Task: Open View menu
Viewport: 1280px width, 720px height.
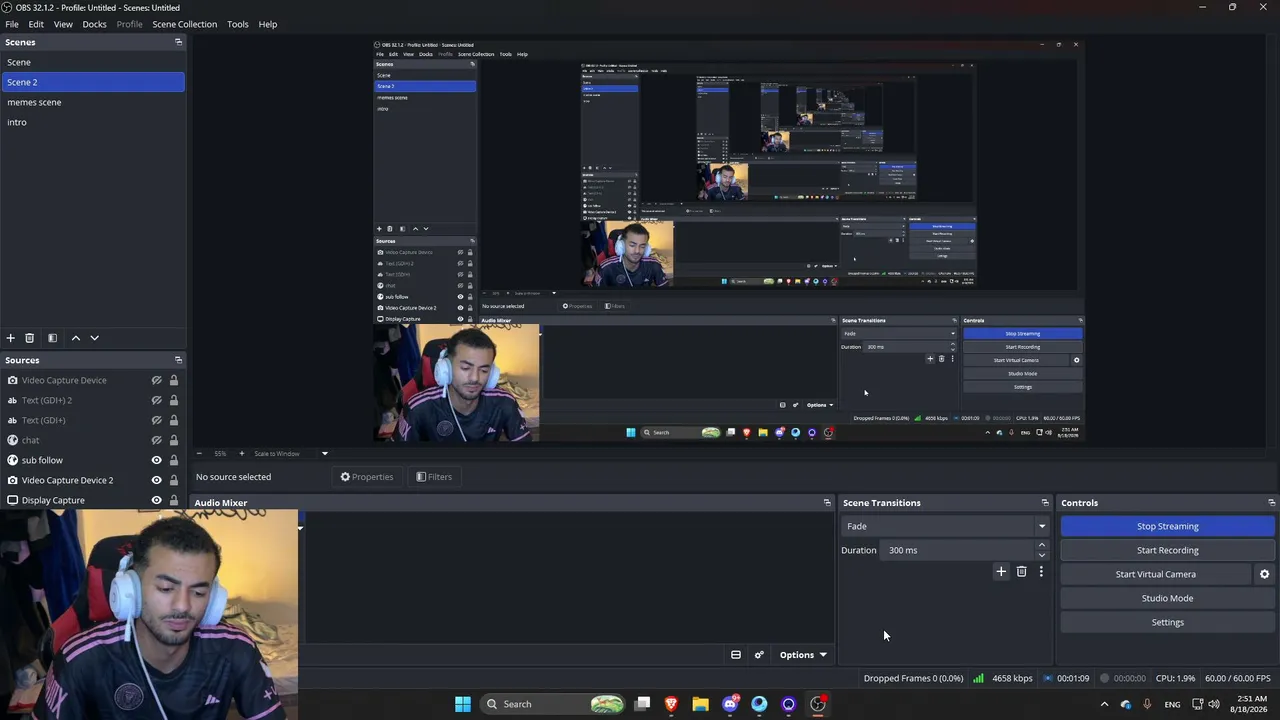Action: point(63,24)
